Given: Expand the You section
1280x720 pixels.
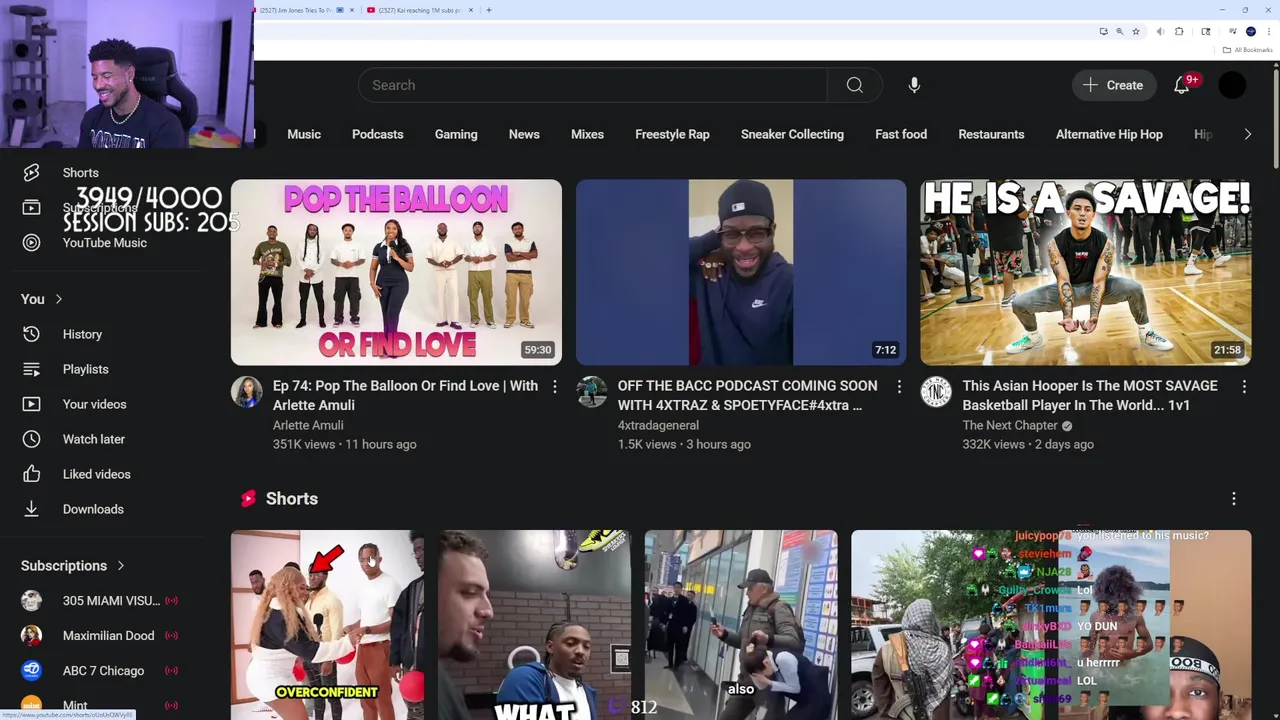Looking at the screenshot, I should pyautogui.click(x=42, y=299).
